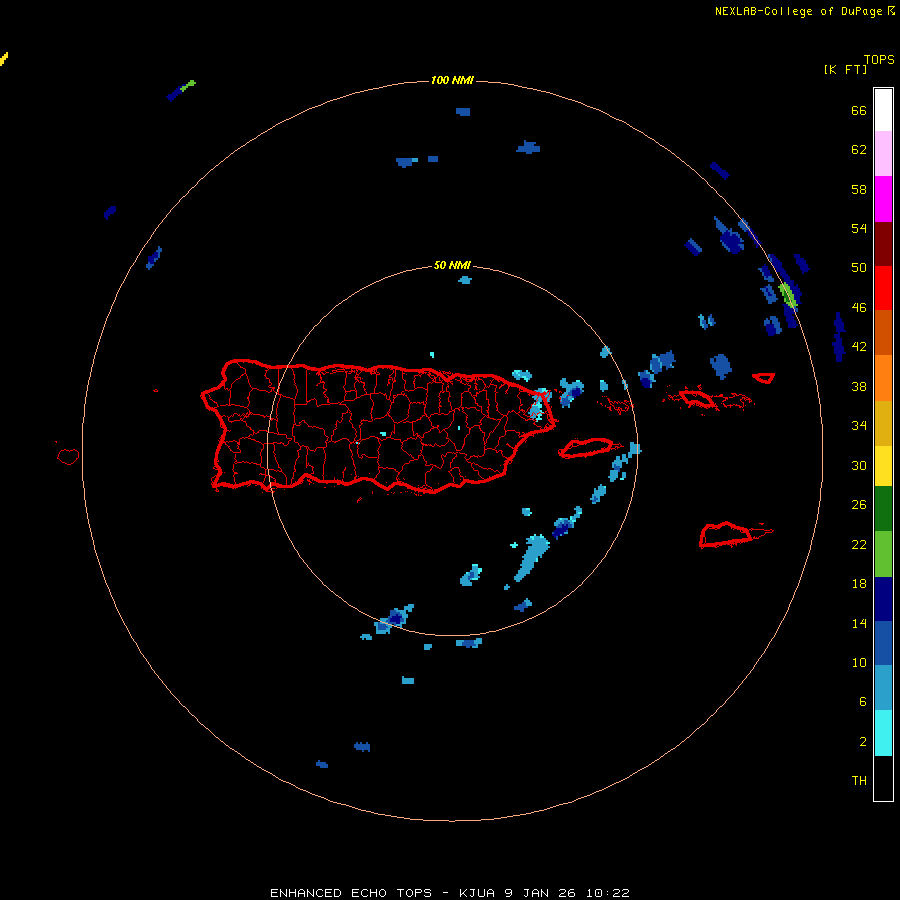900x900 pixels.
Task: Click the yellow 34 kft legend swatch
Action: [883, 466]
